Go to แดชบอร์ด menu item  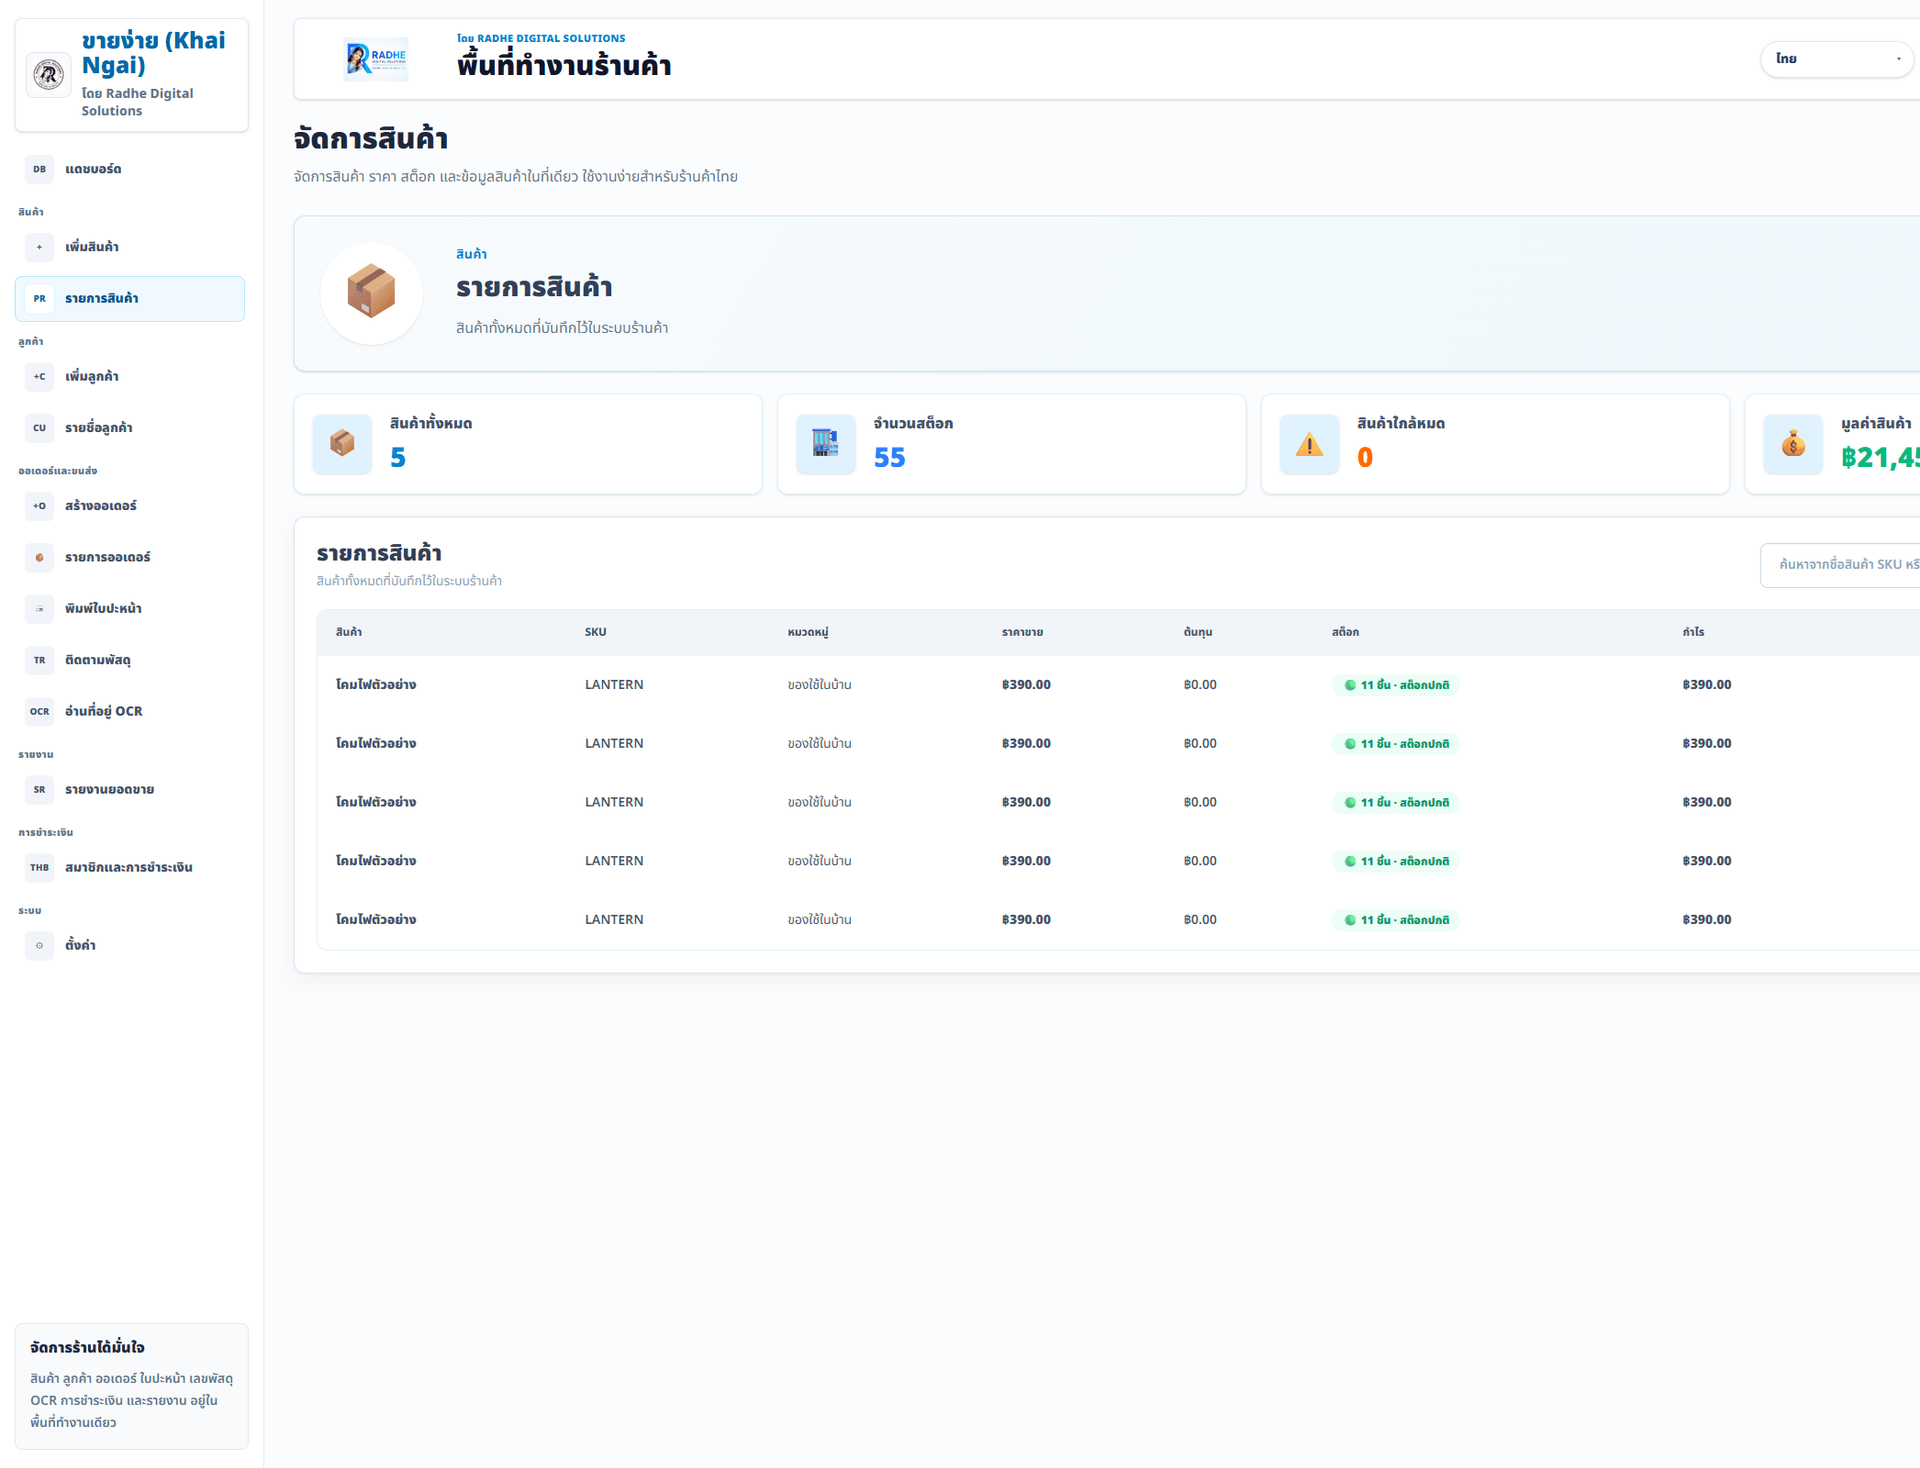point(130,169)
